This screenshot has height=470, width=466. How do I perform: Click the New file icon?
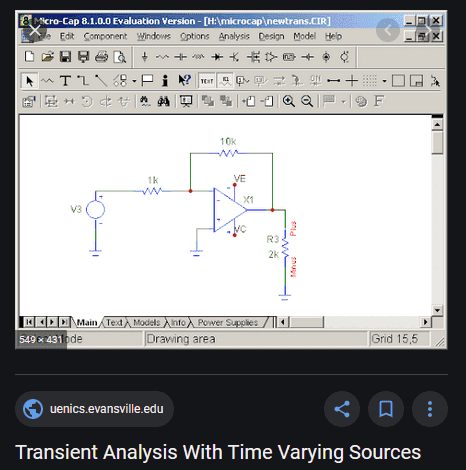29,57
